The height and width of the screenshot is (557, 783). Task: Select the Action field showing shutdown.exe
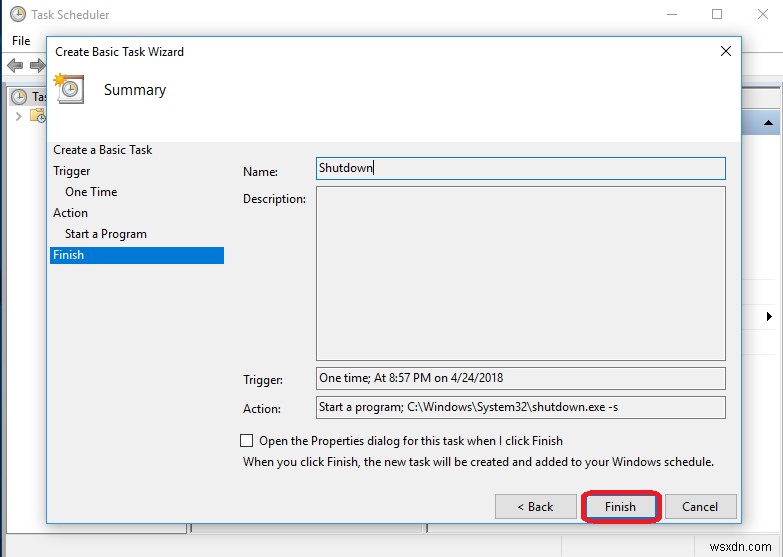(520, 407)
